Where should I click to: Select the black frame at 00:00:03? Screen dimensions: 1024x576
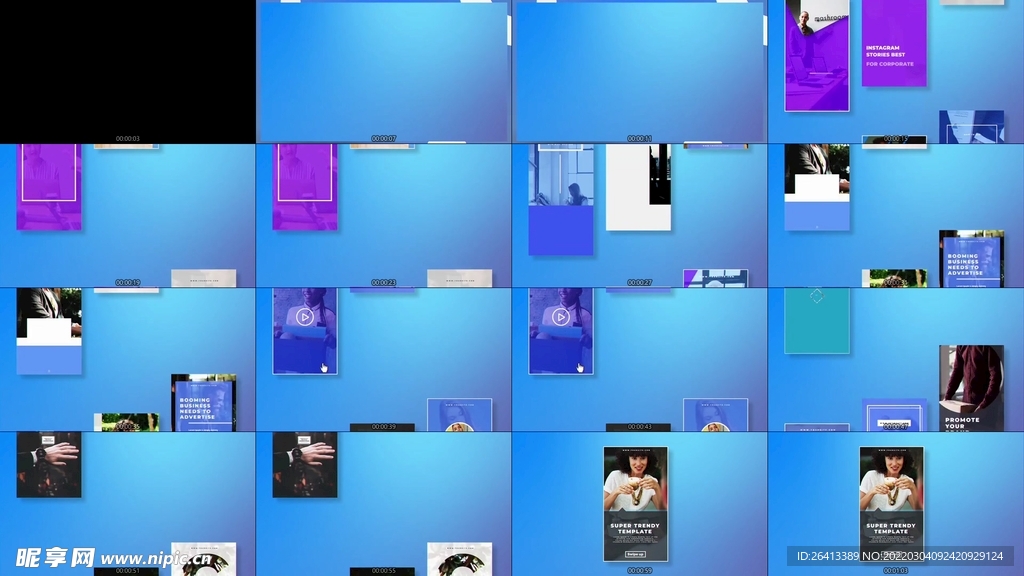tap(128, 68)
